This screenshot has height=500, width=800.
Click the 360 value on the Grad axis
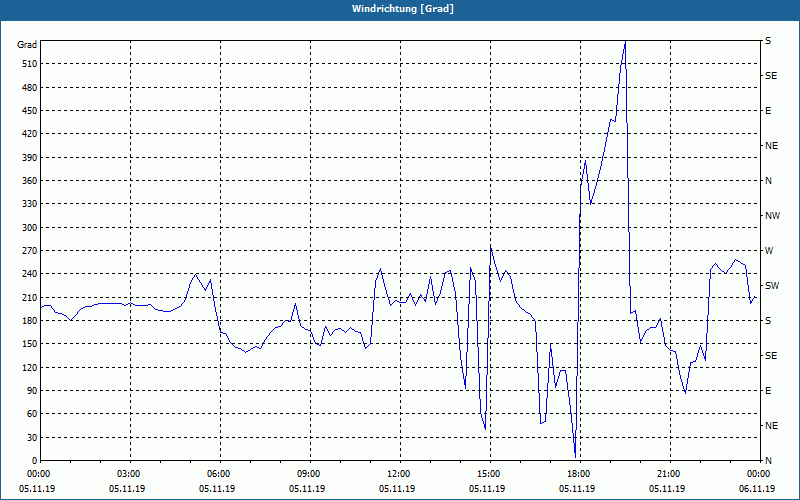[x=30, y=181]
